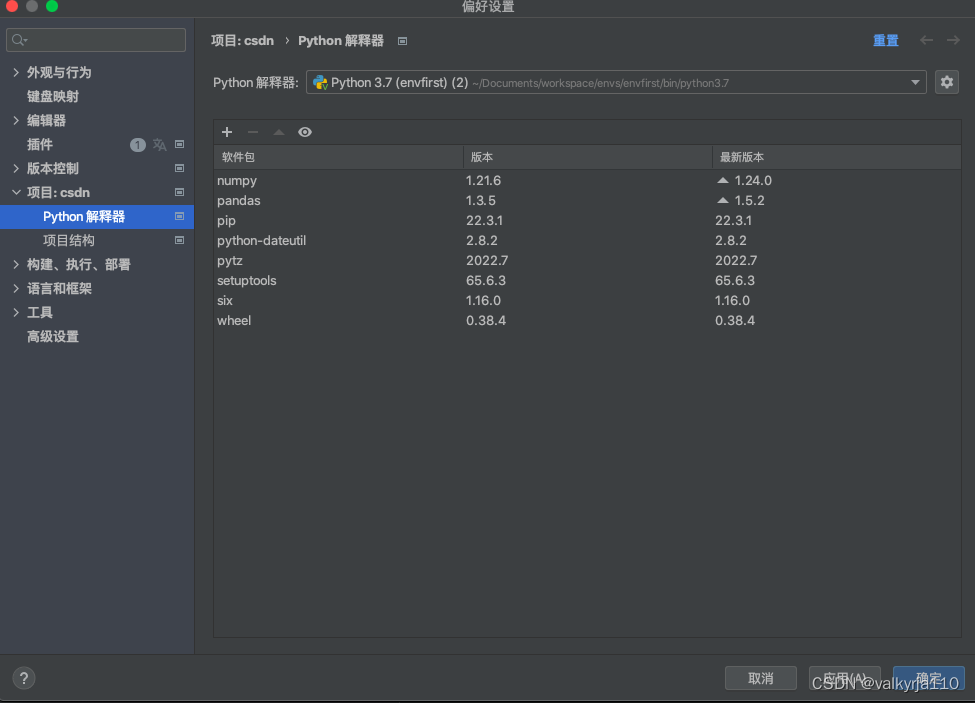Viewport: 975px width, 703px height.
Task: Go back with the left arrow
Action: coord(926,40)
